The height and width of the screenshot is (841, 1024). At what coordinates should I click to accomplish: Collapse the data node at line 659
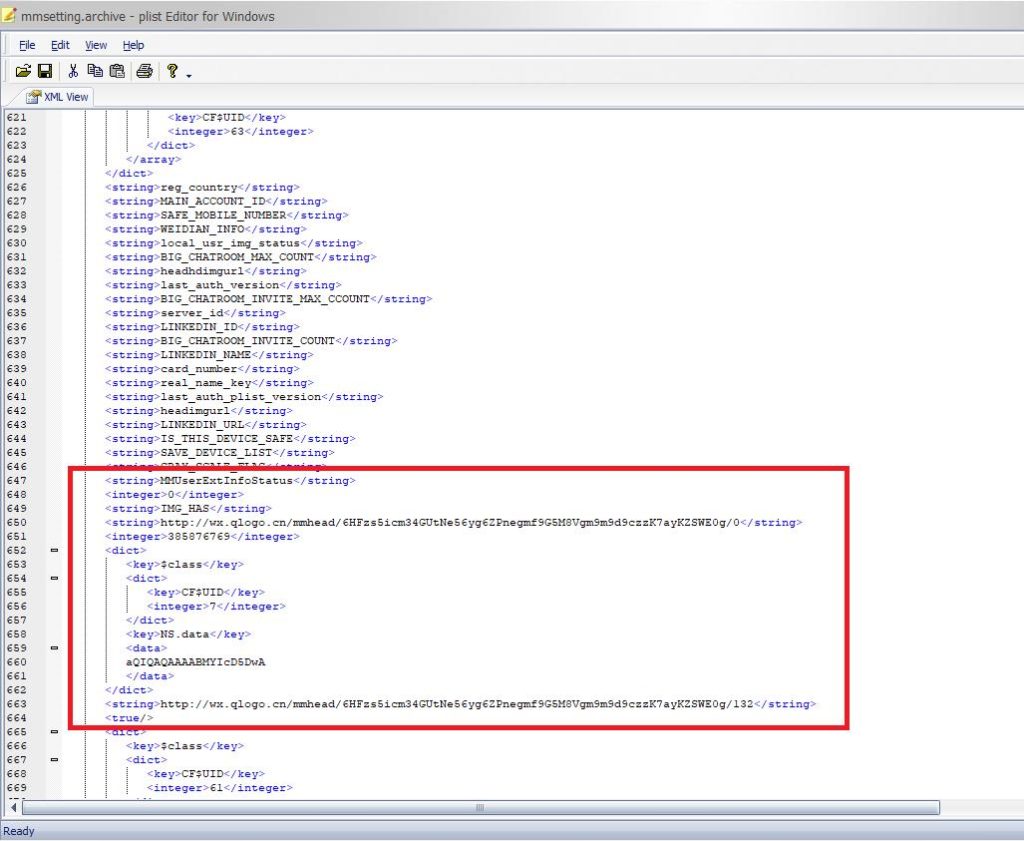pos(54,648)
